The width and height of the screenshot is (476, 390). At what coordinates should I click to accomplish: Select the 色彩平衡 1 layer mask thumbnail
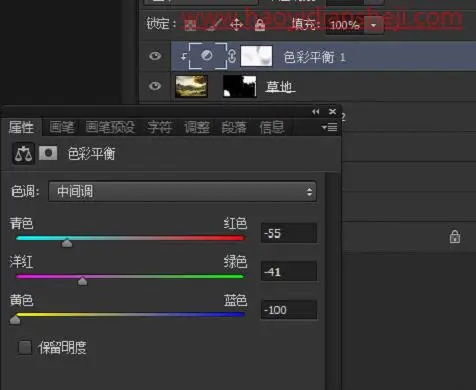pos(256,56)
